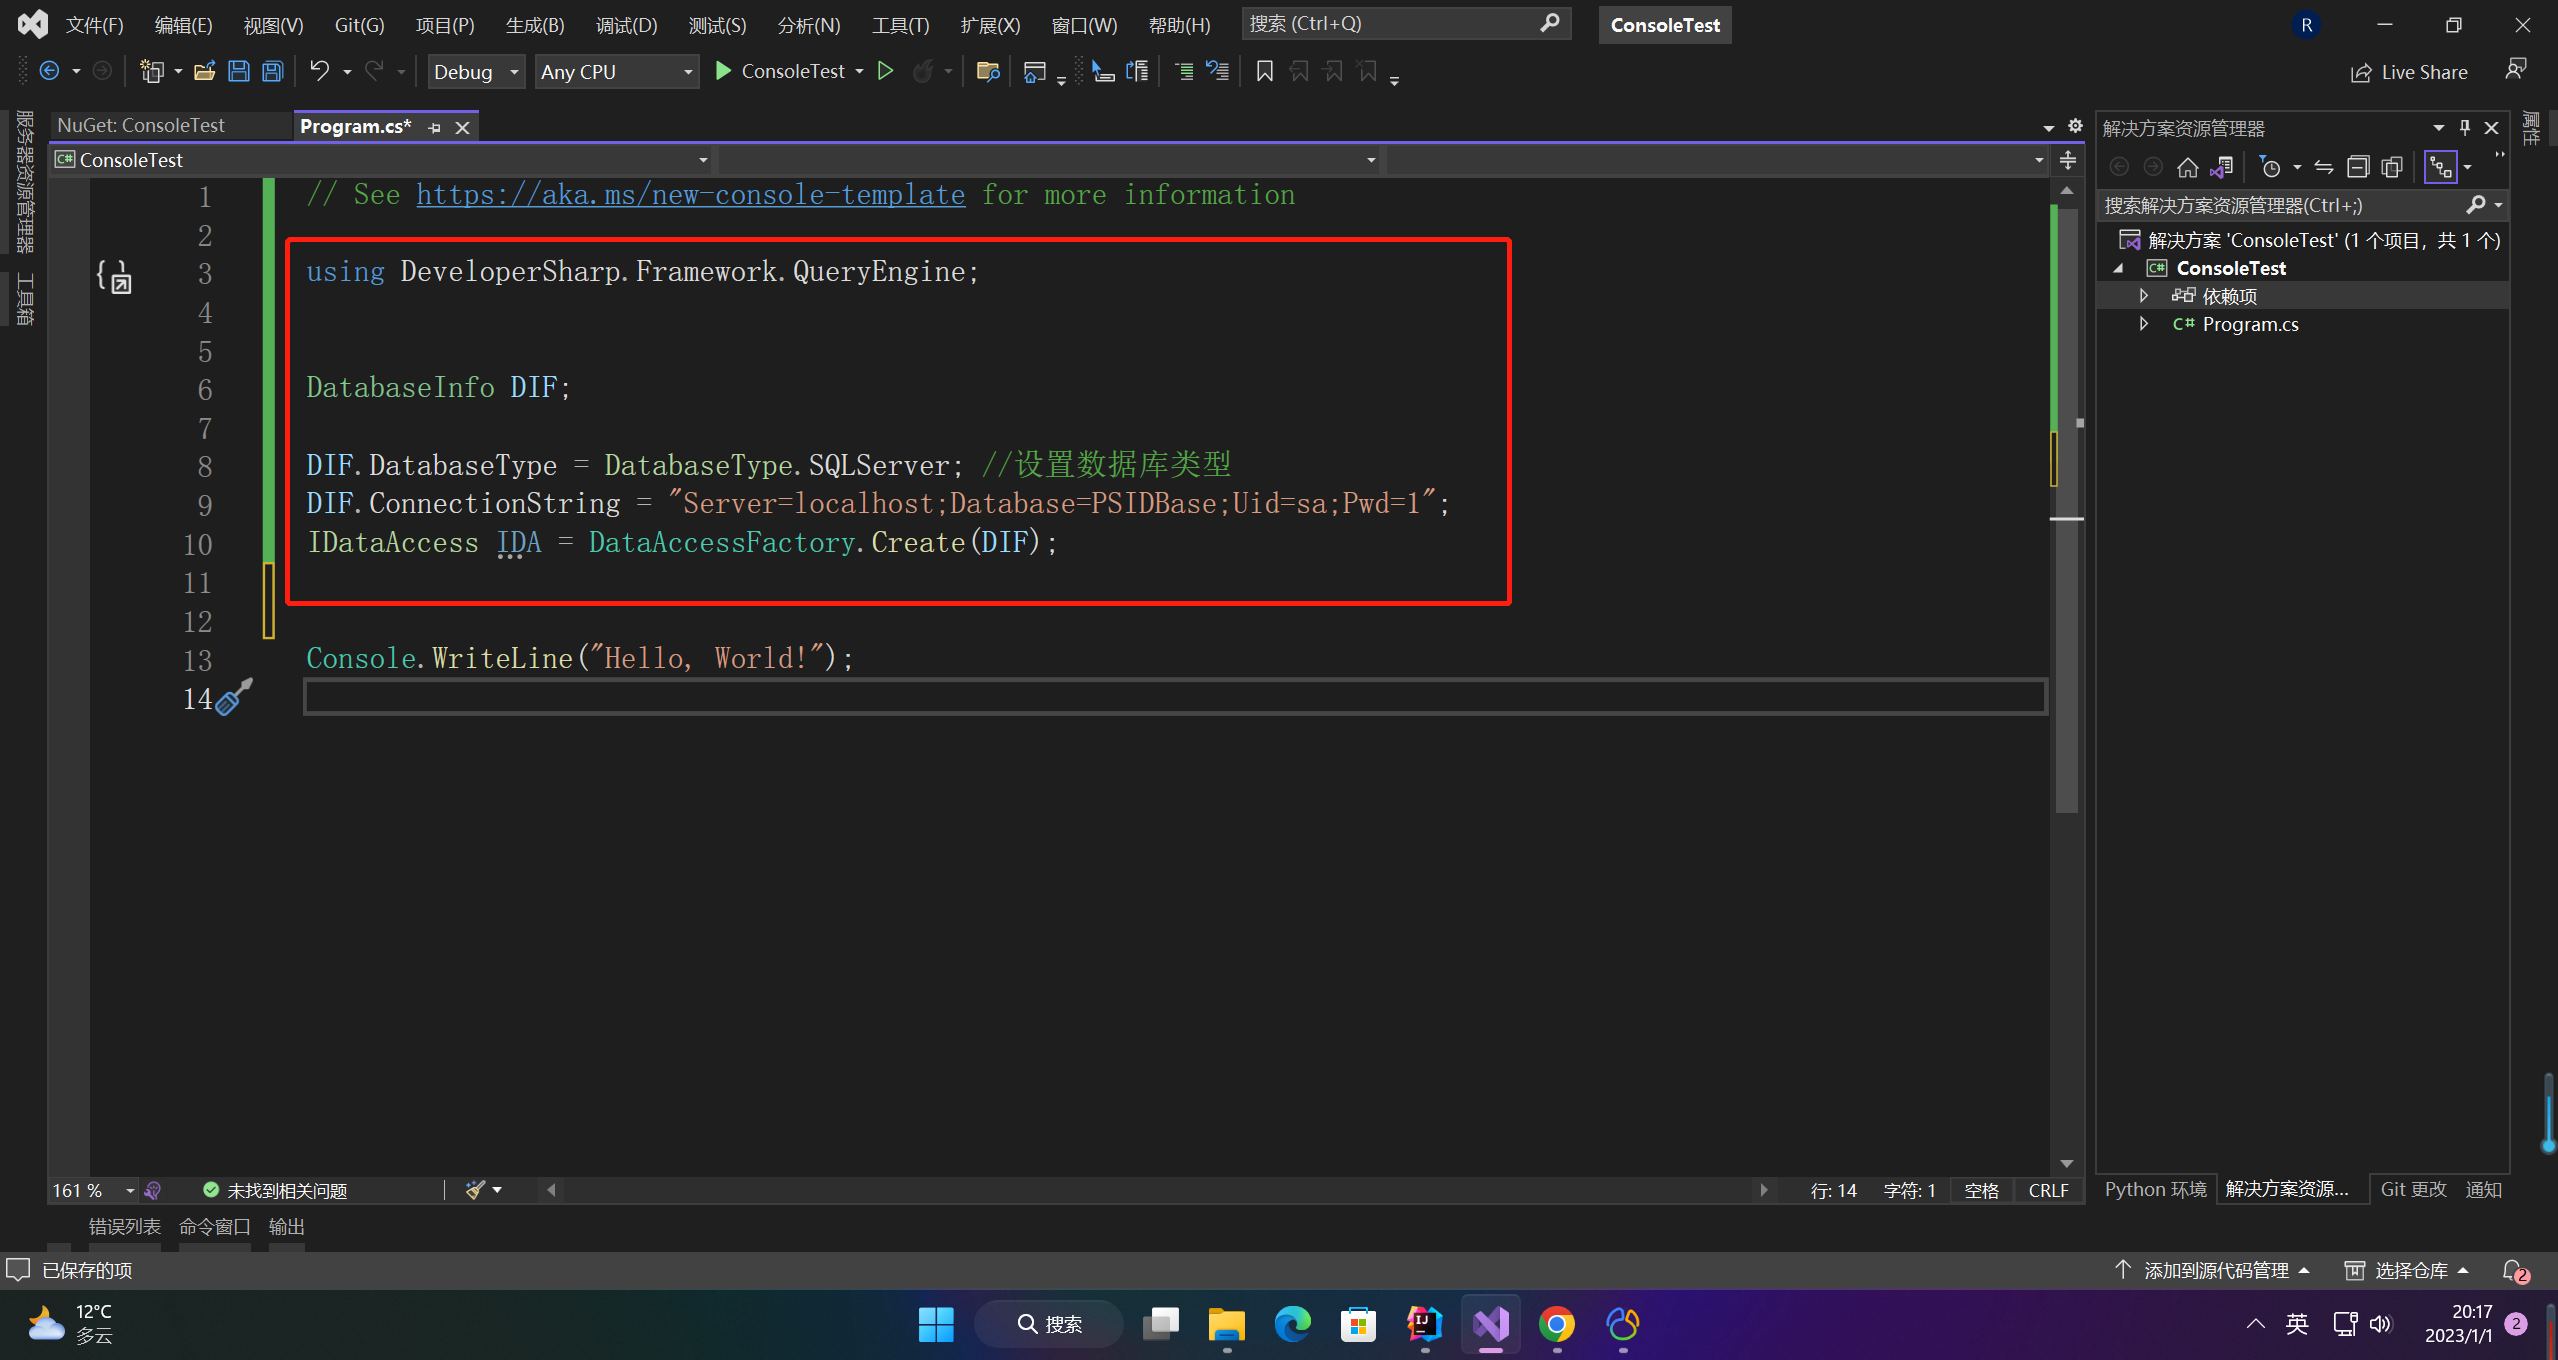Open Chrome from the Windows taskbar
This screenshot has height=1360, width=2558.
[1556, 1324]
